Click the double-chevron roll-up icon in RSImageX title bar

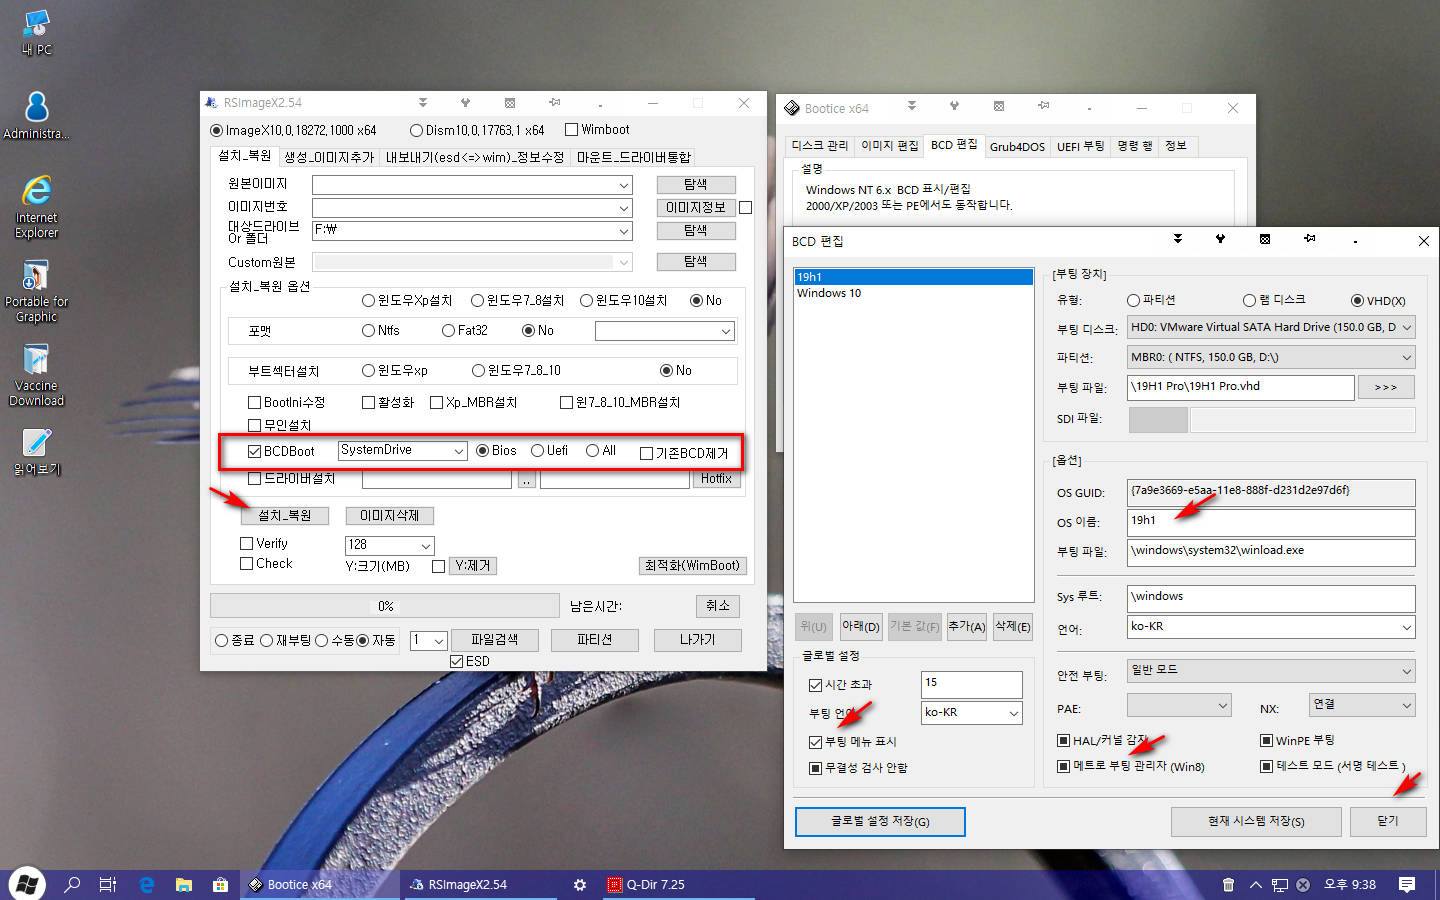[x=423, y=103]
